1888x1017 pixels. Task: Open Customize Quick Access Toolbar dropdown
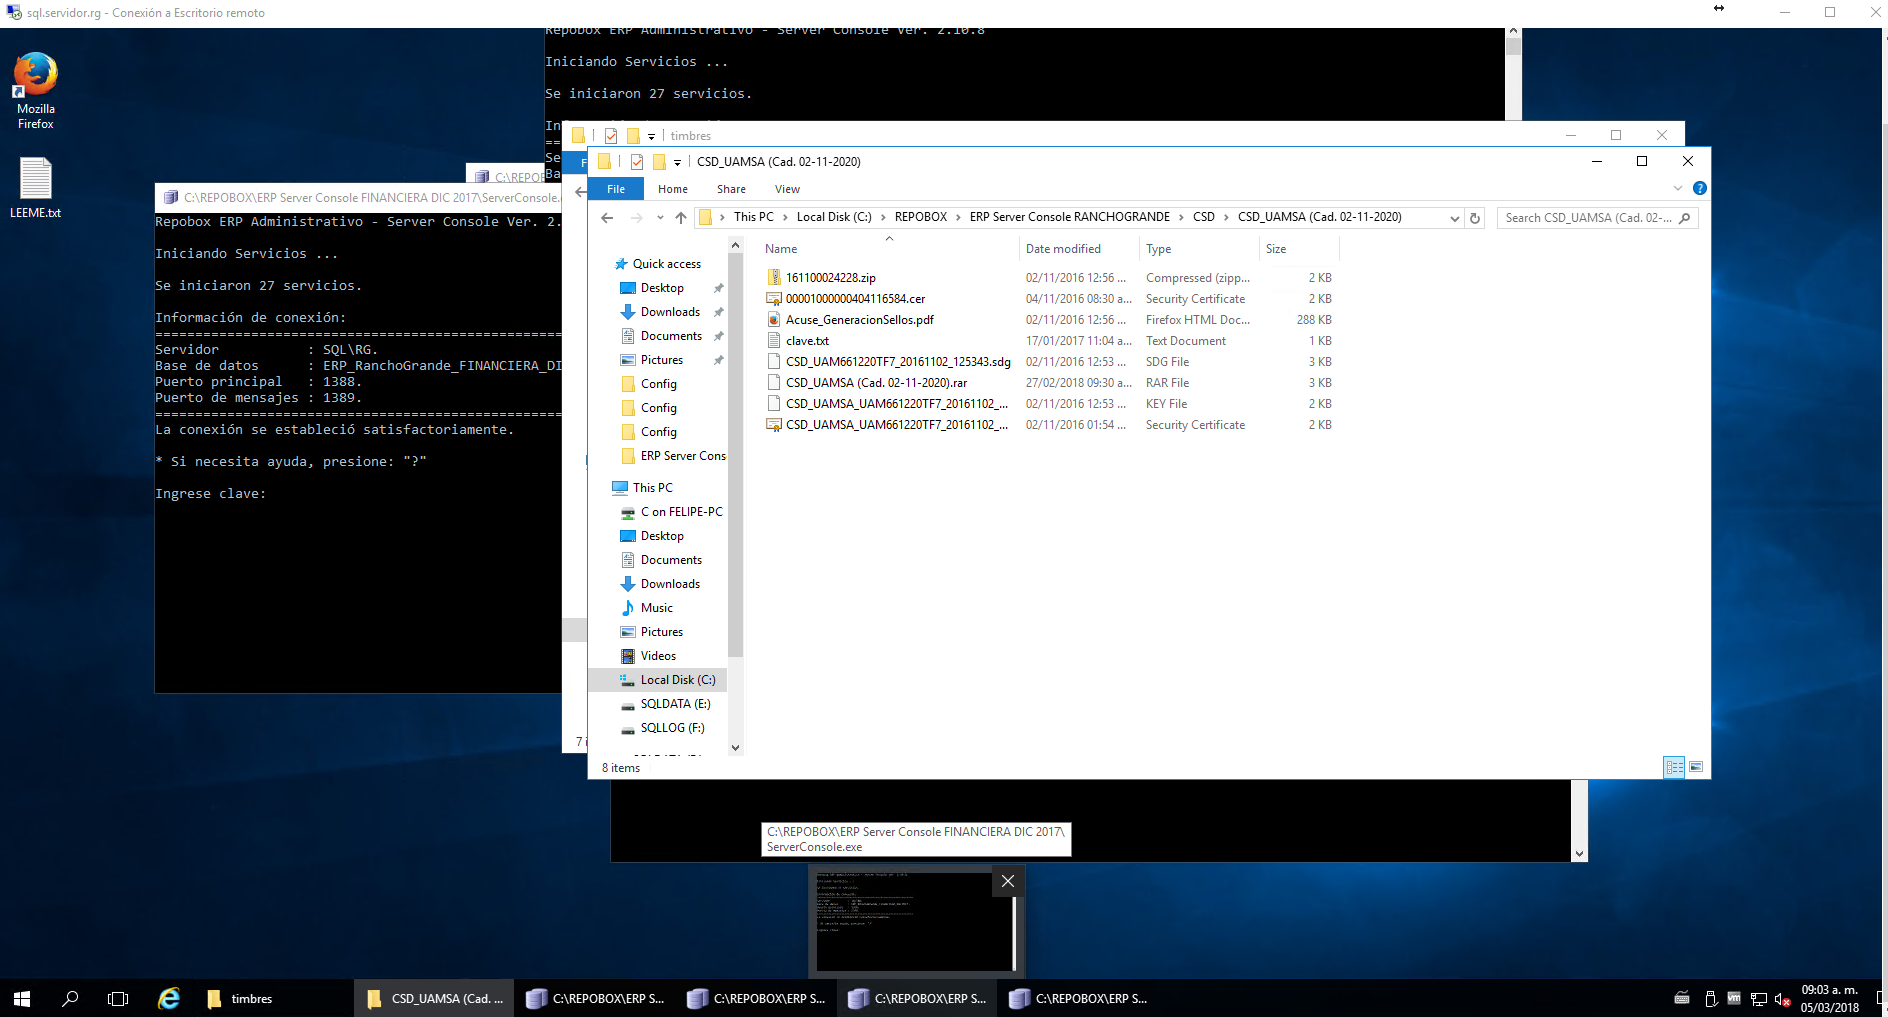point(677,162)
